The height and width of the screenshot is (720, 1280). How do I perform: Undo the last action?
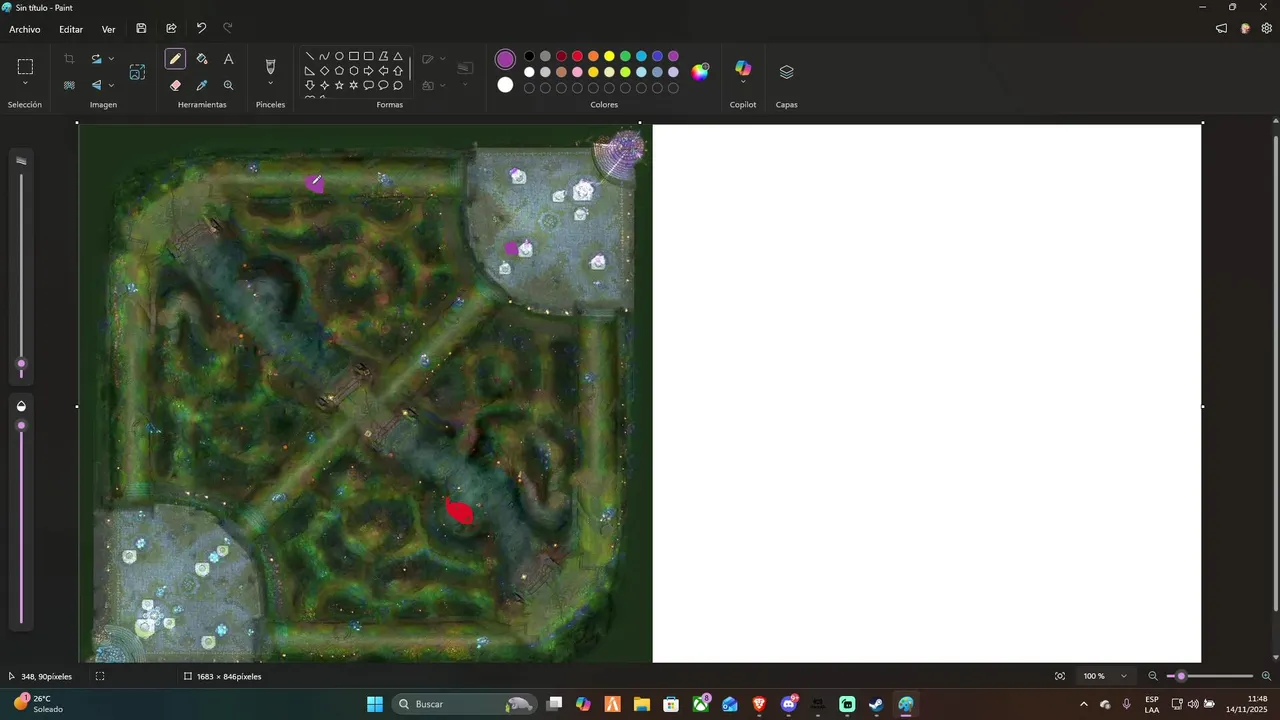click(201, 29)
